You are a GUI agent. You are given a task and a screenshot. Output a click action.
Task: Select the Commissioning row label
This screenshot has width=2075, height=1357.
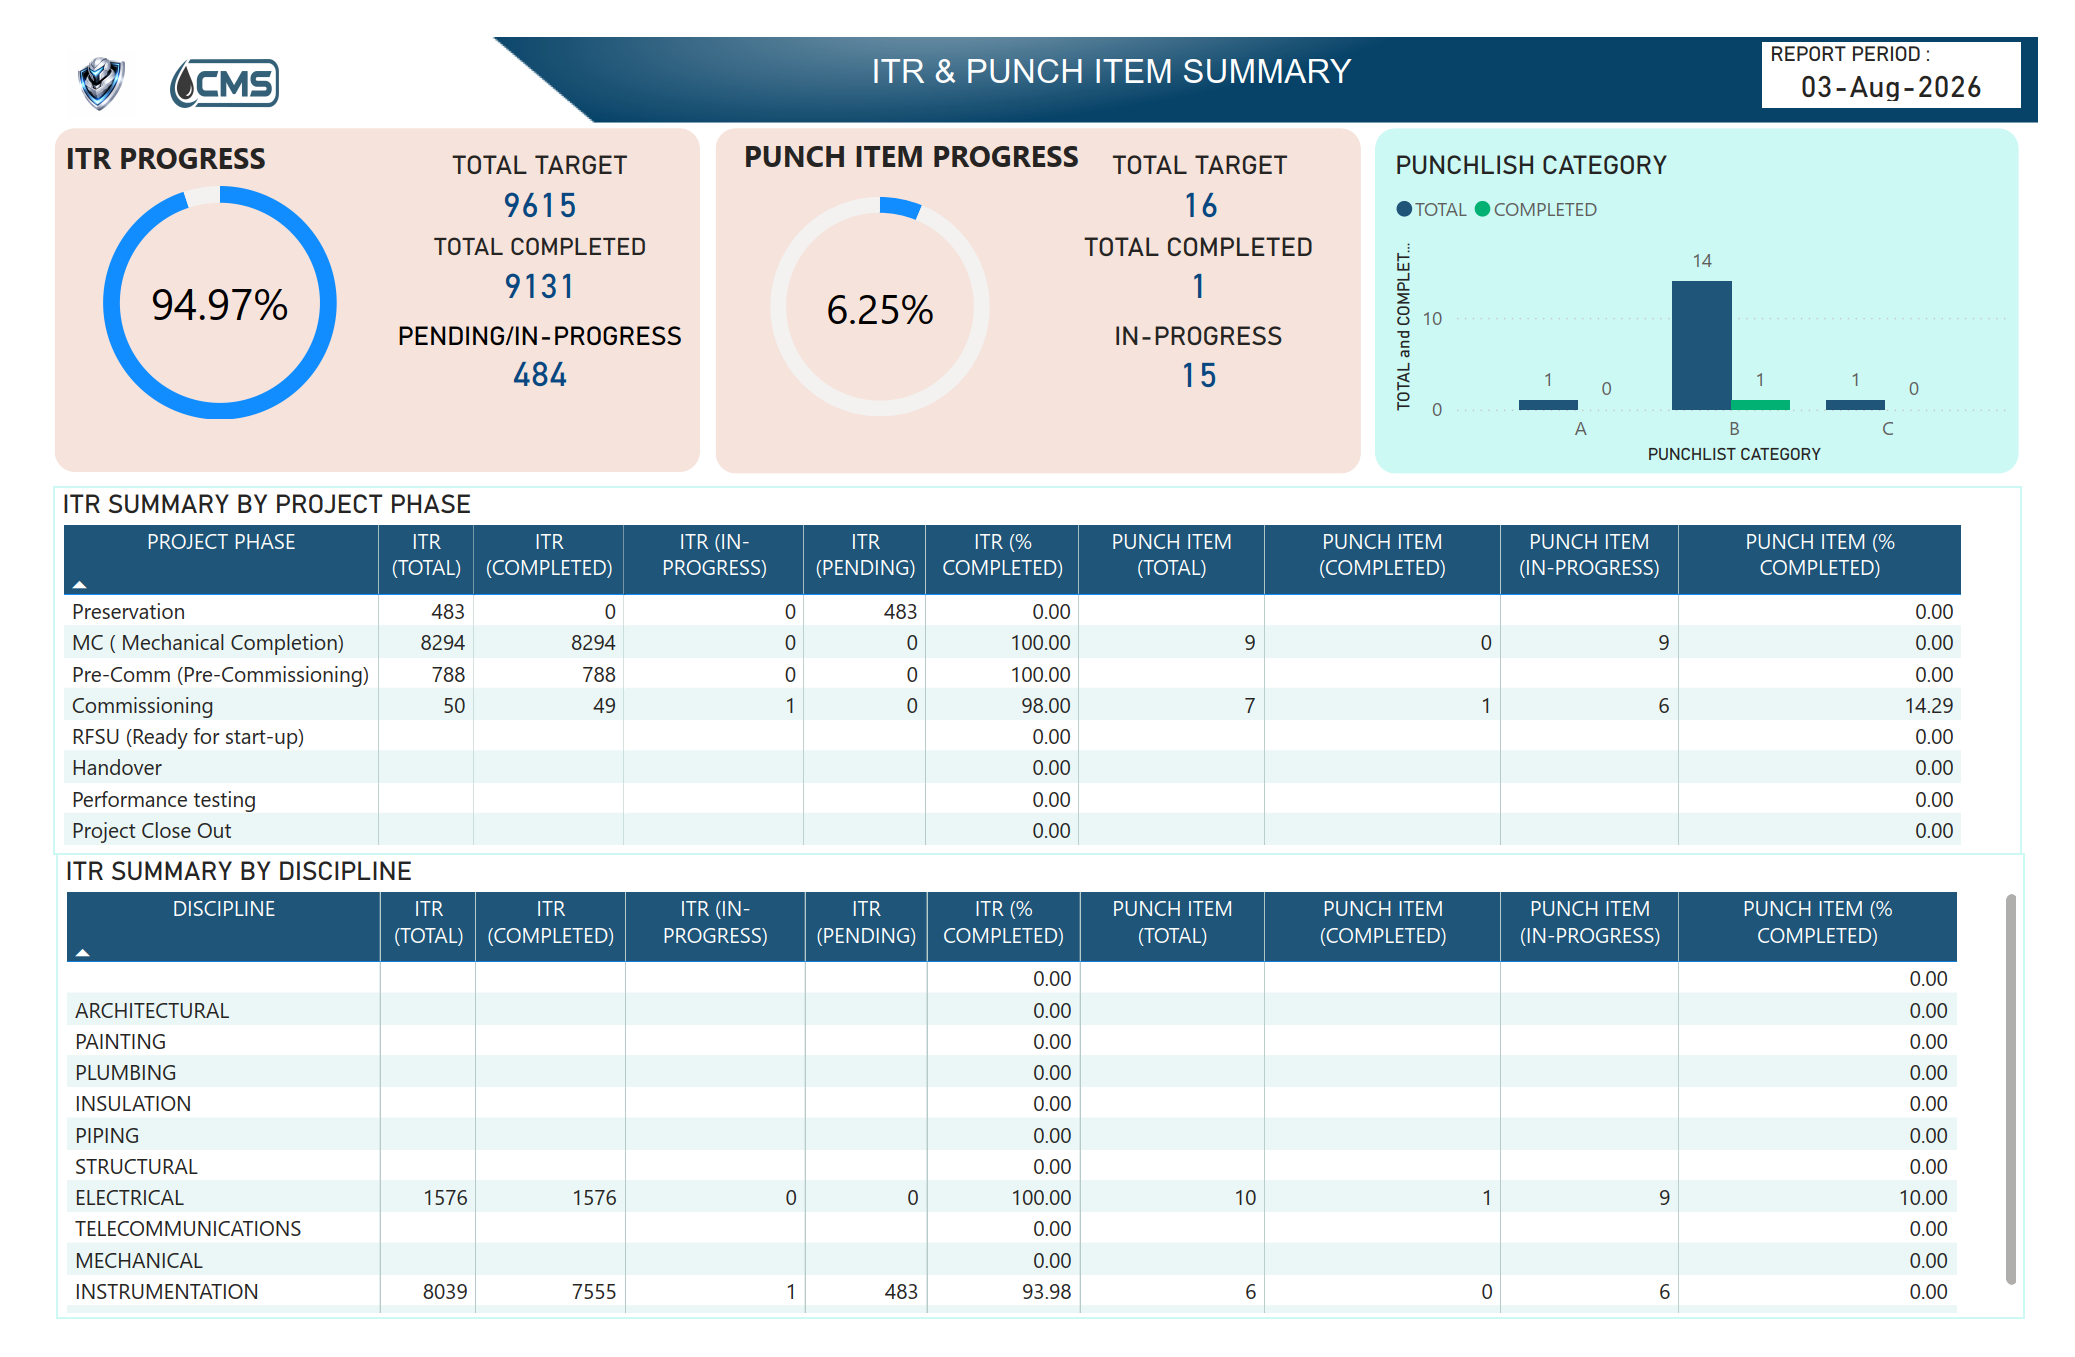tap(142, 706)
